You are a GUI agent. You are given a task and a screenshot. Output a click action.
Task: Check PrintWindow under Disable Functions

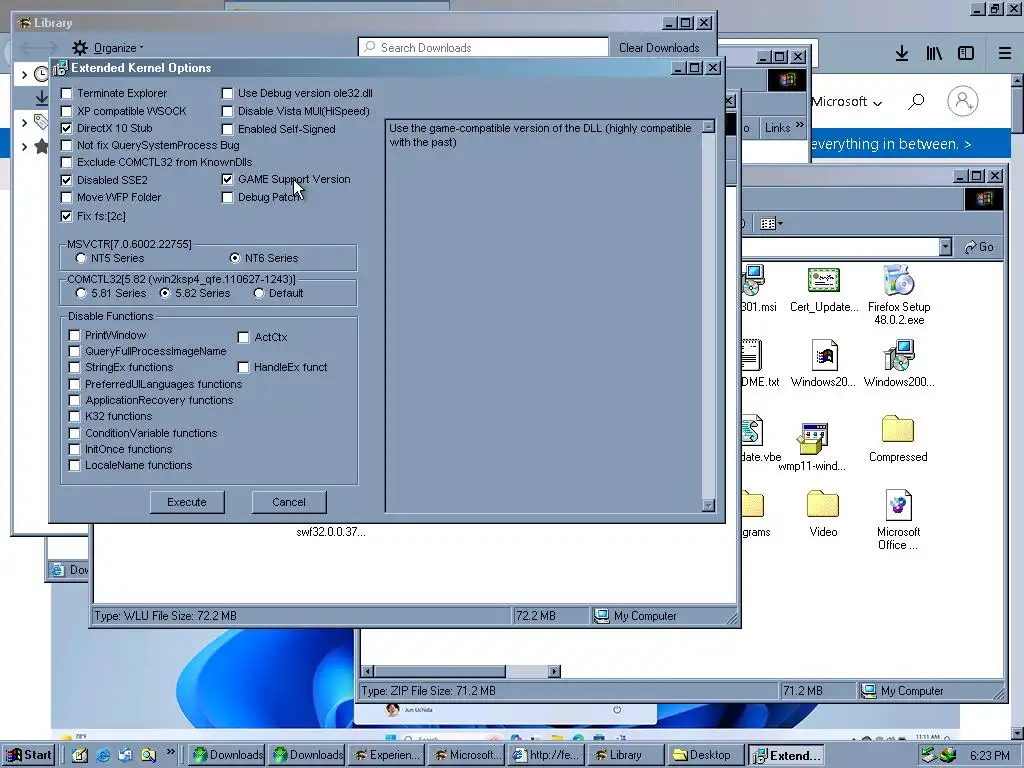click(74, 335)
